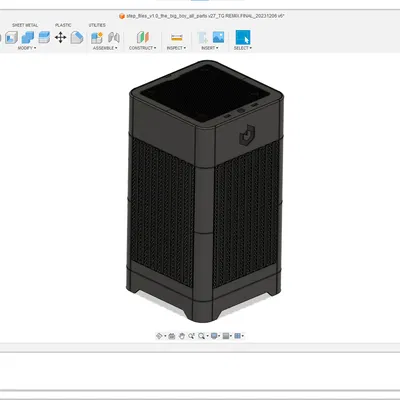Create a New Component from Assemble icon

(97, 37)
